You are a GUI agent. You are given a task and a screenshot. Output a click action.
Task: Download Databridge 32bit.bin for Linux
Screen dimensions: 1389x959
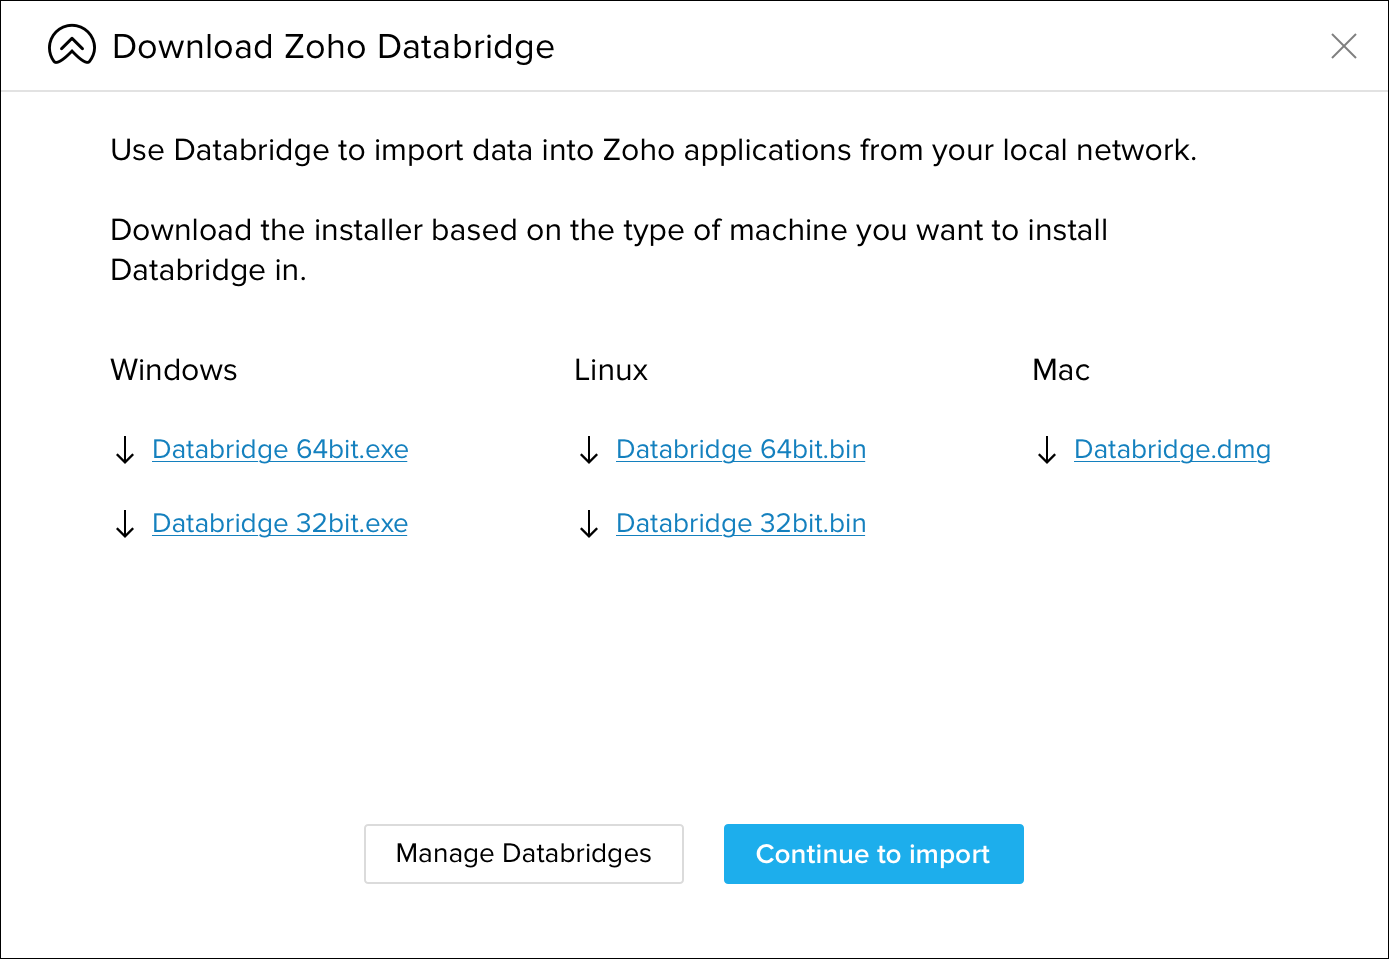pos(740,523)
